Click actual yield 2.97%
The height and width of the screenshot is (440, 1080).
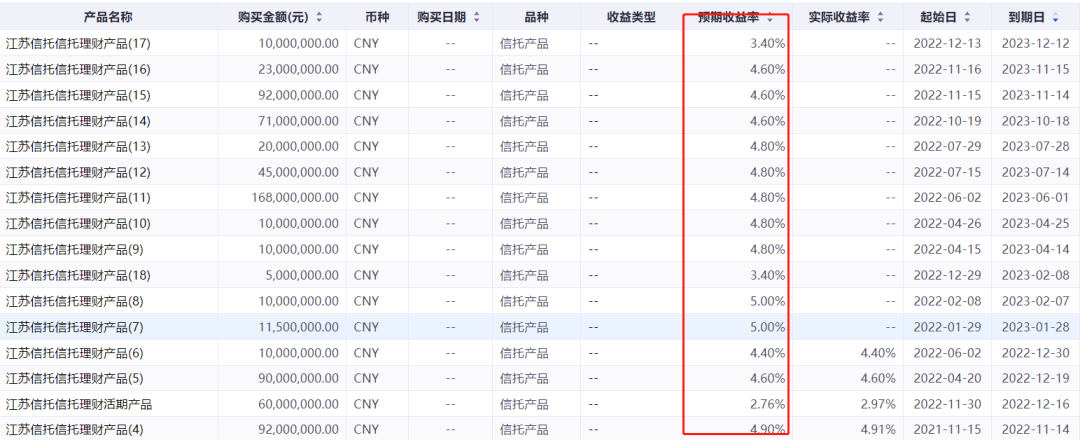pyautogui.click(x=878, y=404)
